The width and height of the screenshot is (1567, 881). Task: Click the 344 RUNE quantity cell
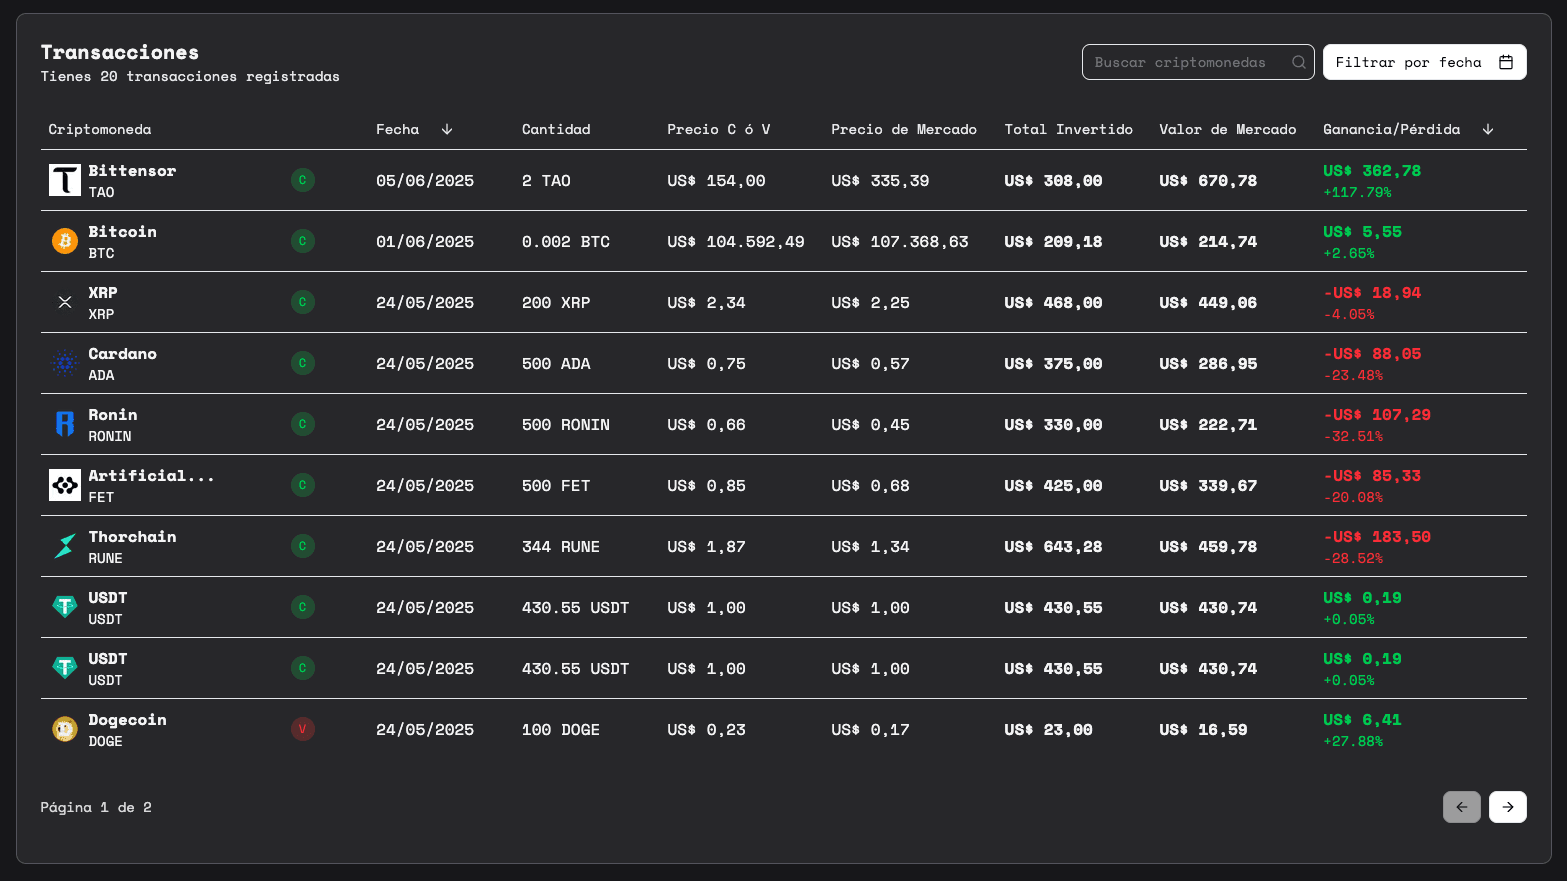coord(561,547)
